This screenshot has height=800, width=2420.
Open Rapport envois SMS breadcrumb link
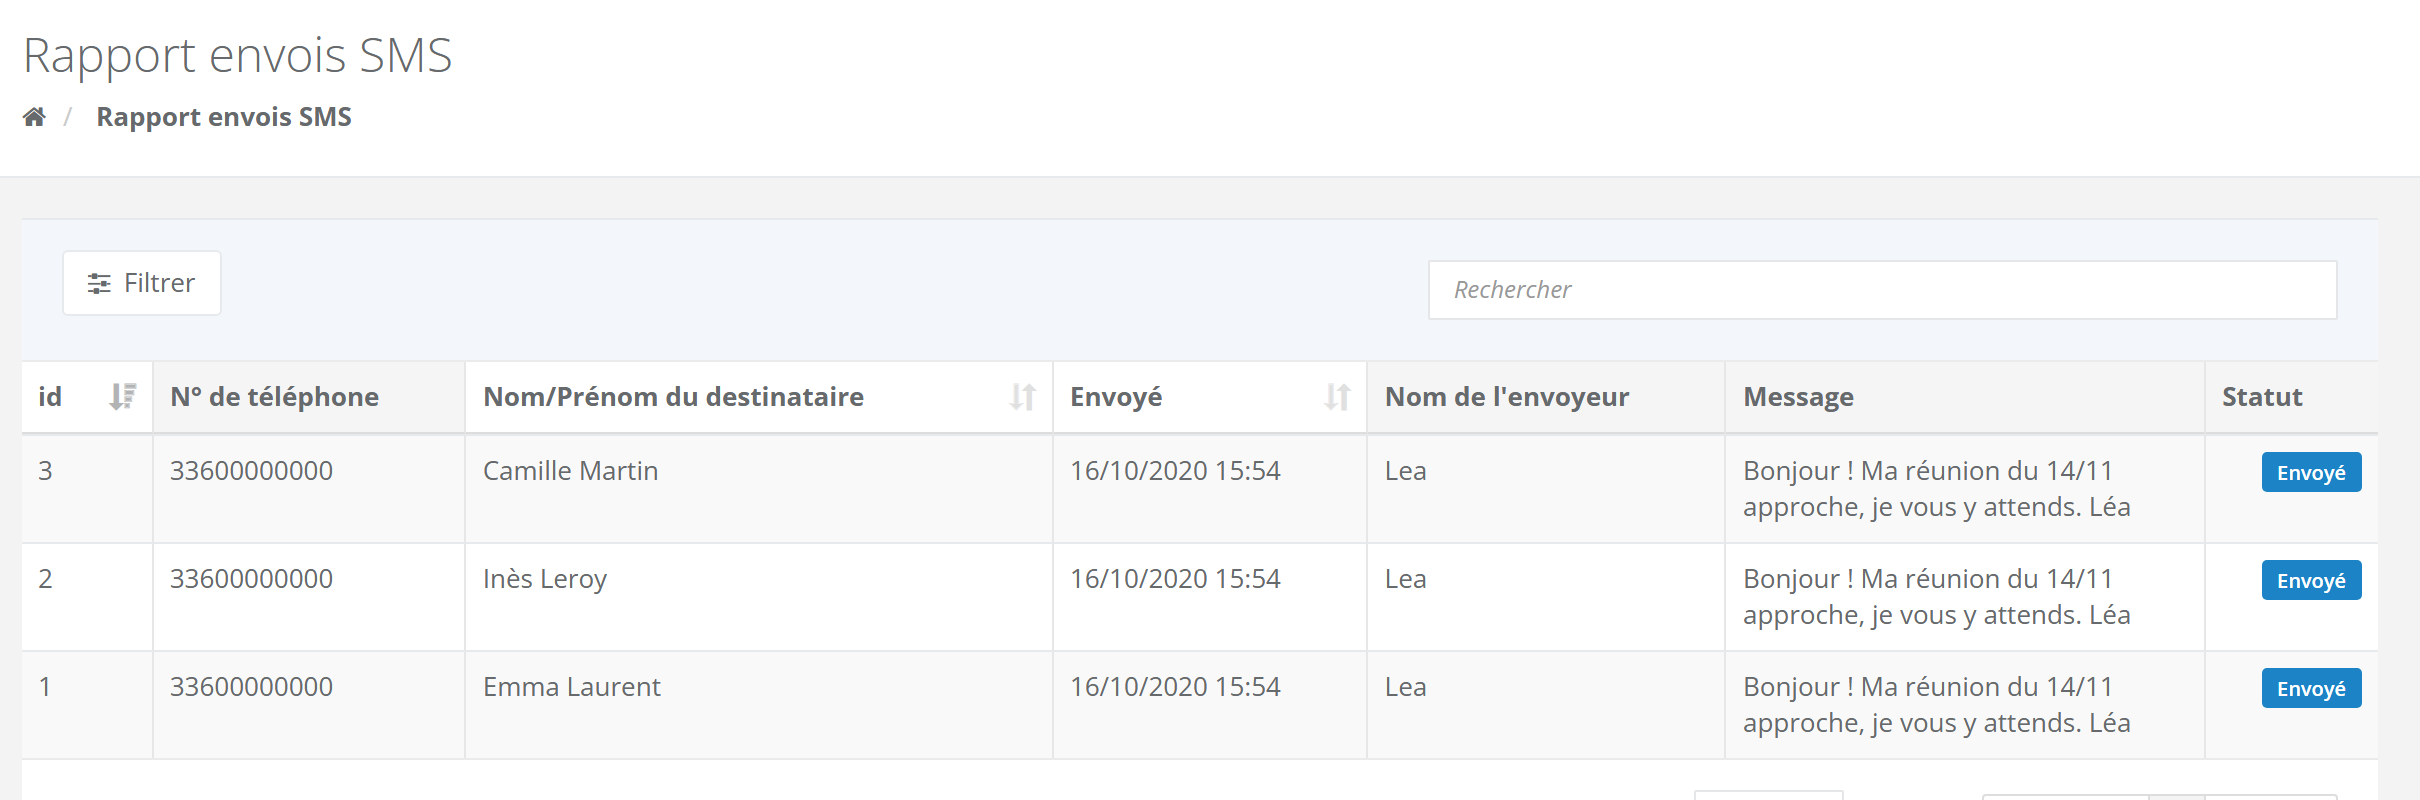(x=224, y=117)
